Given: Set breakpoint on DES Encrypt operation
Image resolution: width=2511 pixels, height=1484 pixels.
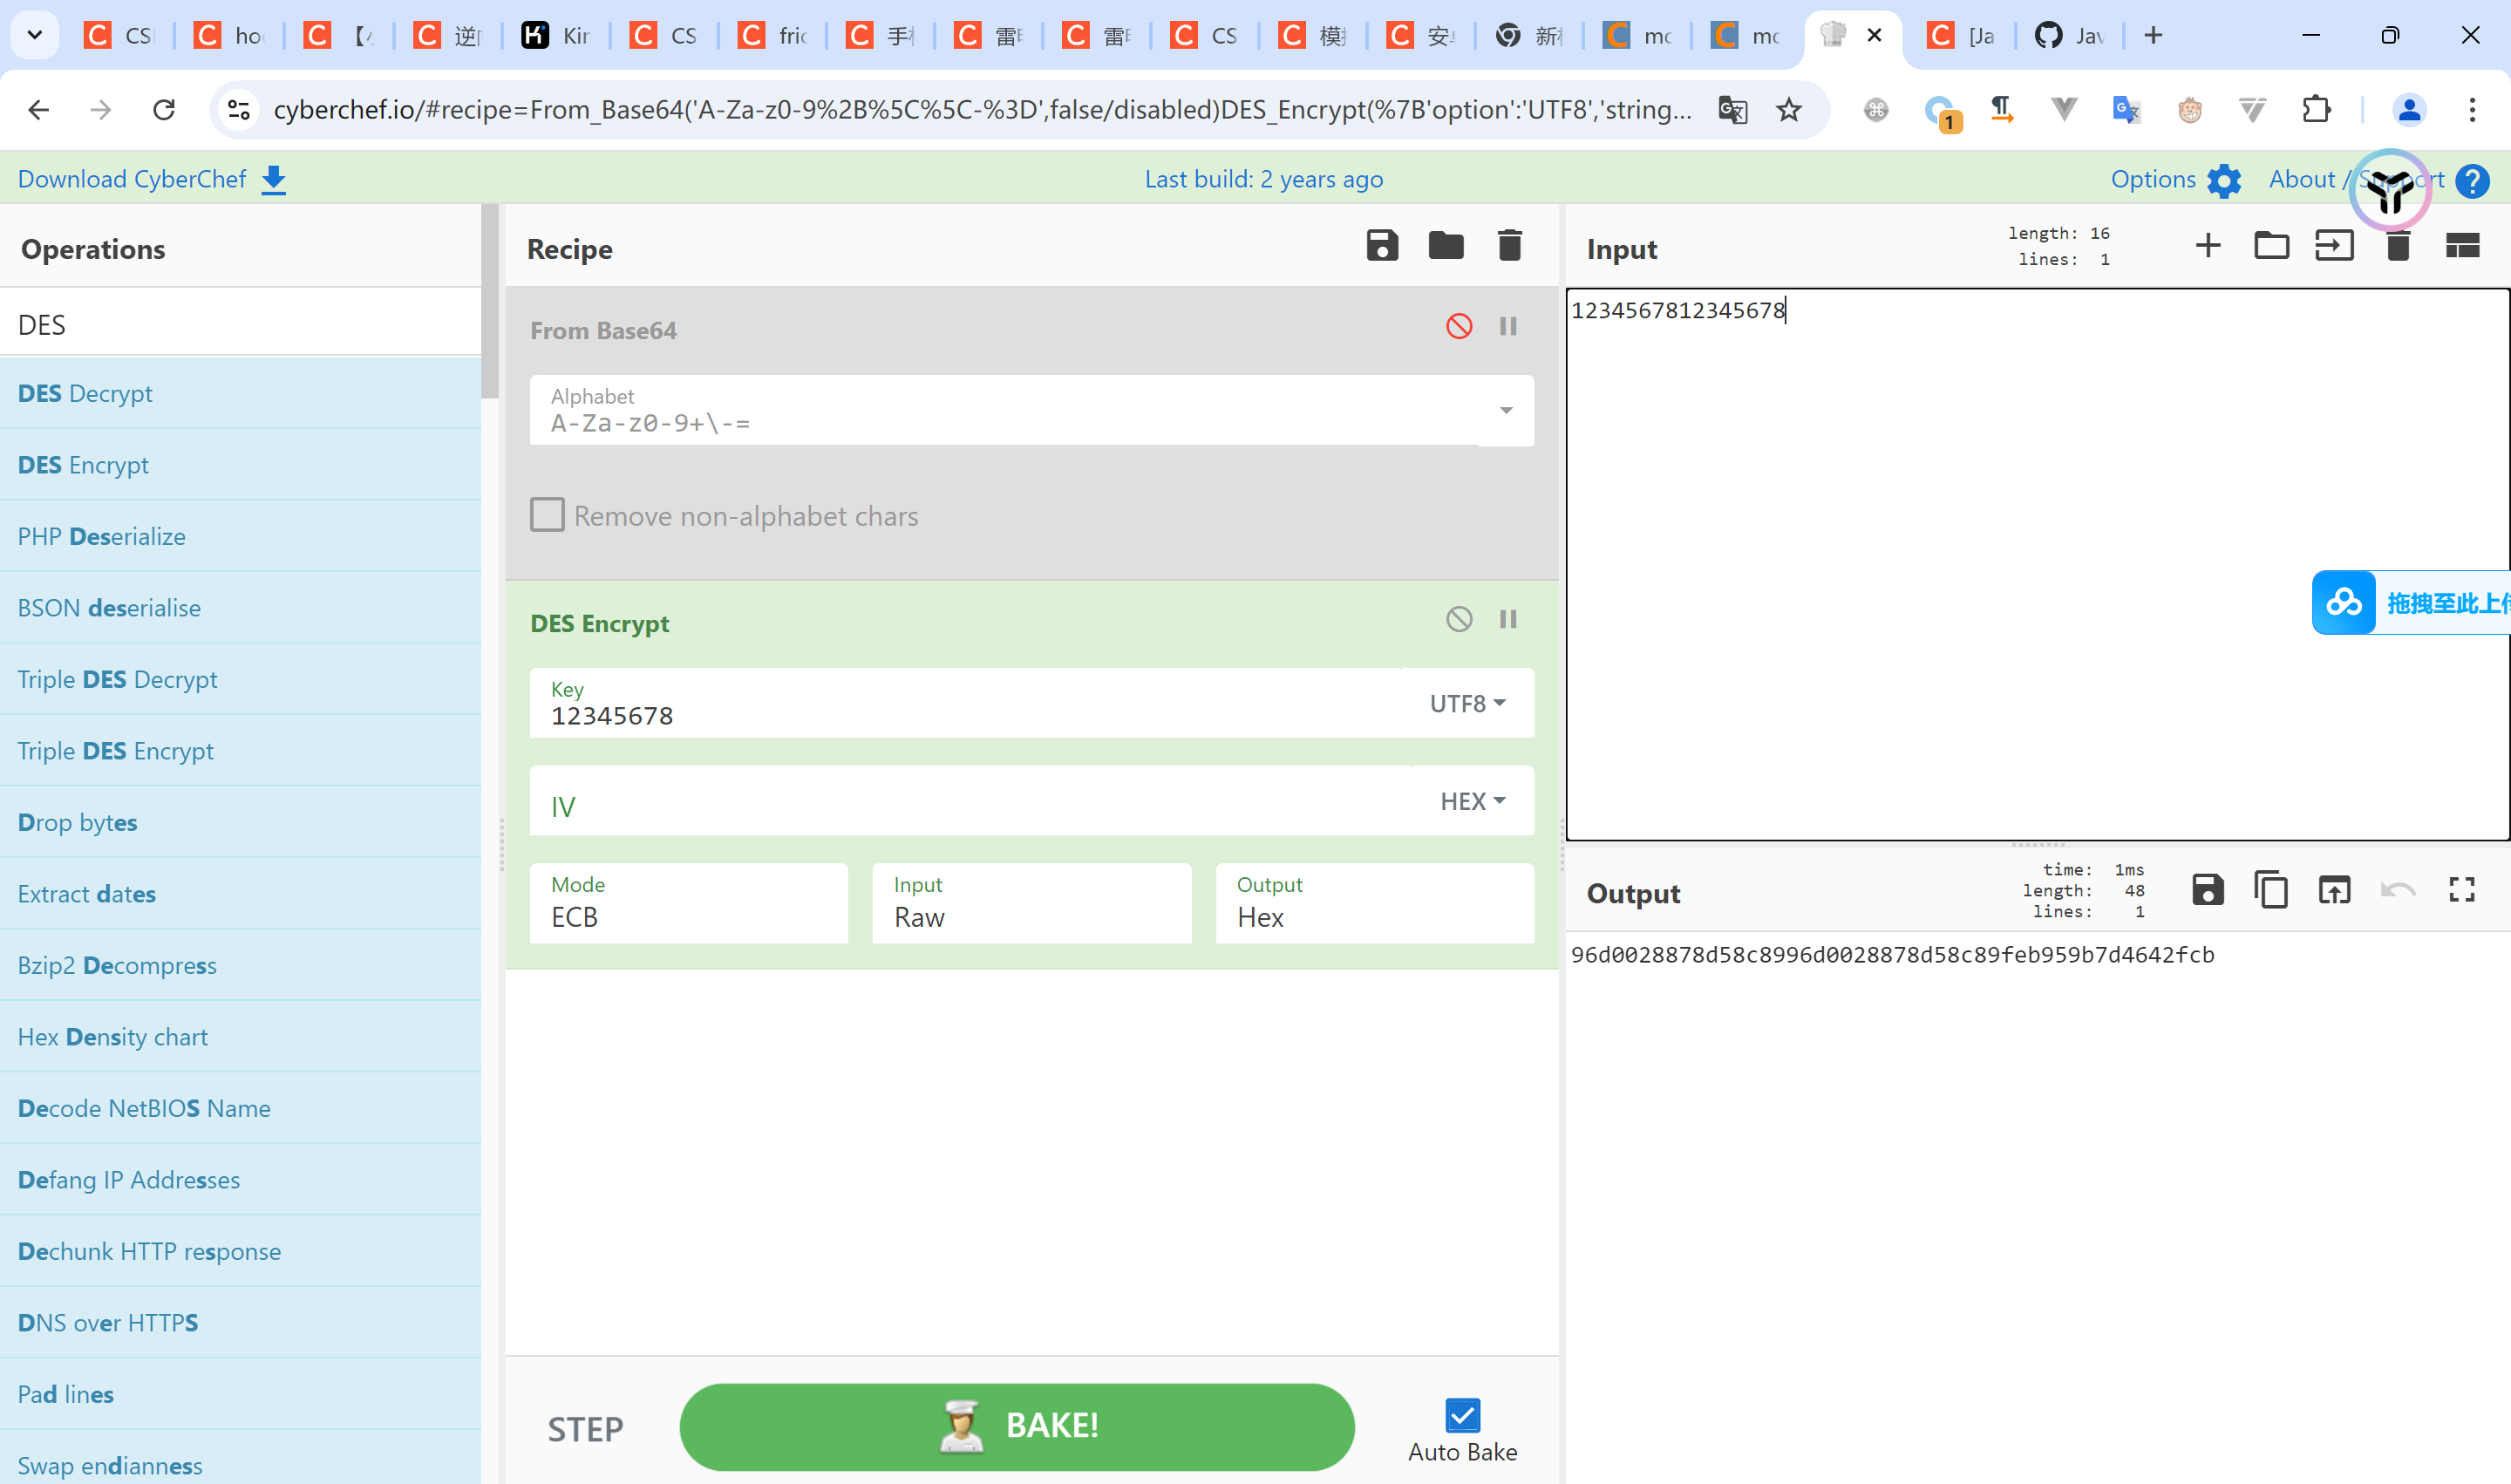Looking at the screenshot, I should [x=1508, y=619].
